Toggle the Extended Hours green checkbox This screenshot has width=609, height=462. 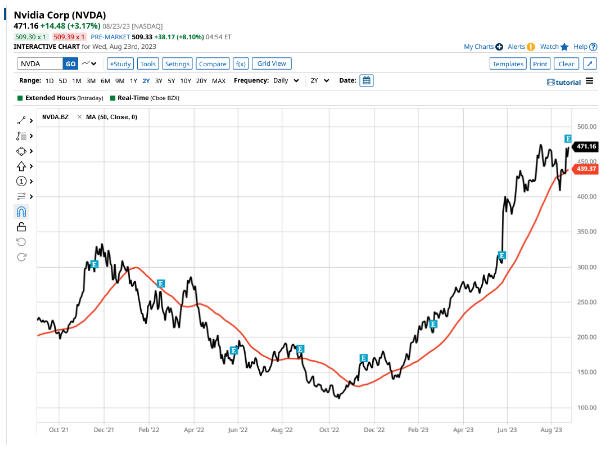coord(20,98)
